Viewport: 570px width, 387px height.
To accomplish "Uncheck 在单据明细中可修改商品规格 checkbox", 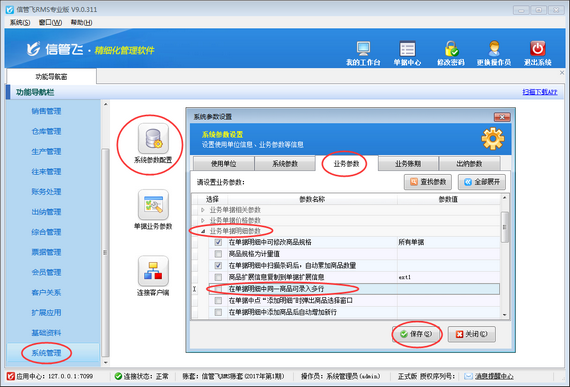I will (x=218, y=242).
